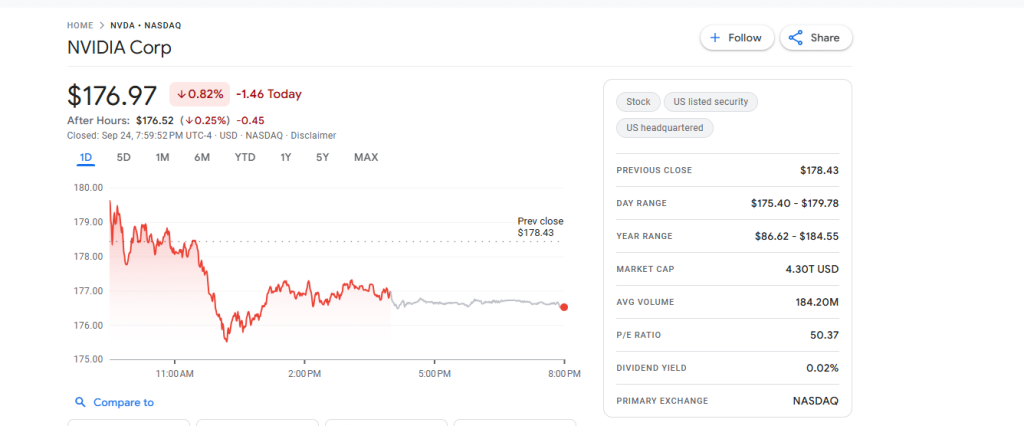1024x426 pixels.
Task: Click the US headquartered chip
Action: [x=664, y=128]
